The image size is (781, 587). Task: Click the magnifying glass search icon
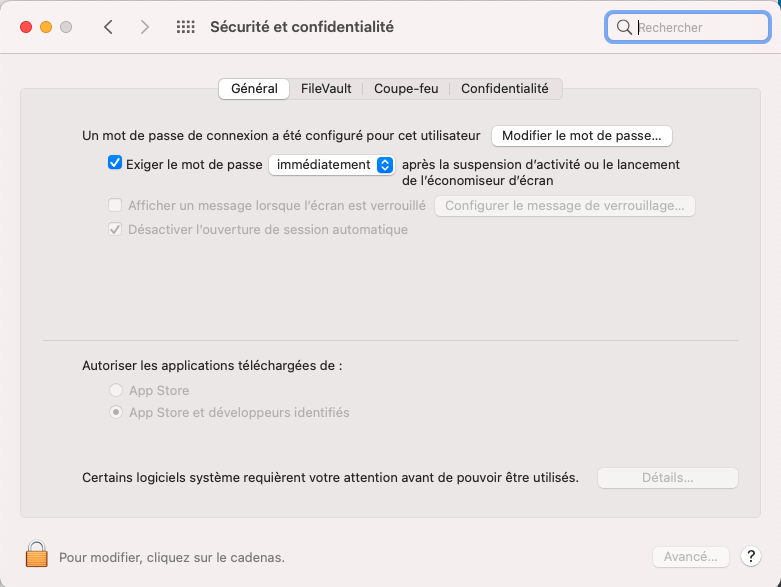pyautogui.click(x=624, y=27)
